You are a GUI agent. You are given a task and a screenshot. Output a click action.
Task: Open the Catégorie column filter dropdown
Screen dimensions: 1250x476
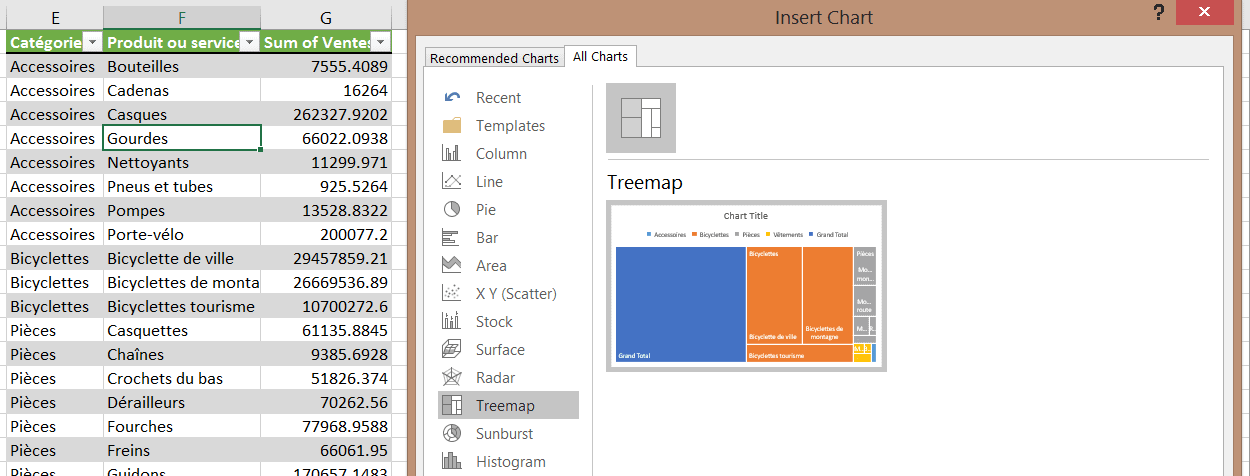click(92, 42)
